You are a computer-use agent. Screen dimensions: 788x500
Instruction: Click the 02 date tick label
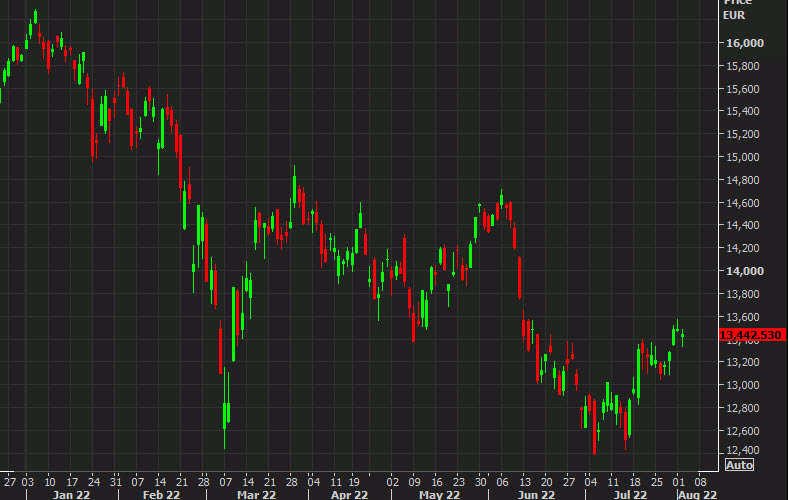point(392,482)
